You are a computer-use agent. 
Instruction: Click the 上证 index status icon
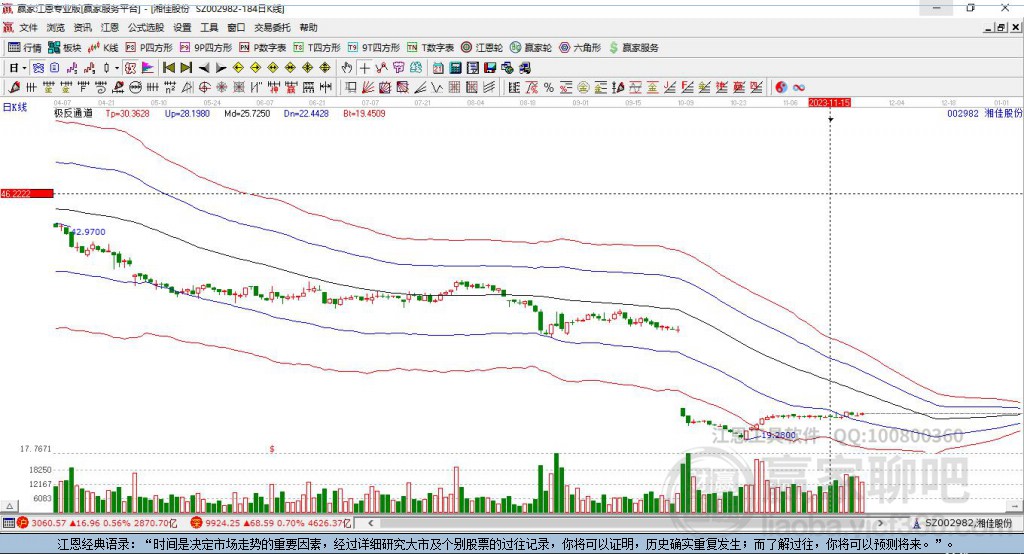[23, 523]
